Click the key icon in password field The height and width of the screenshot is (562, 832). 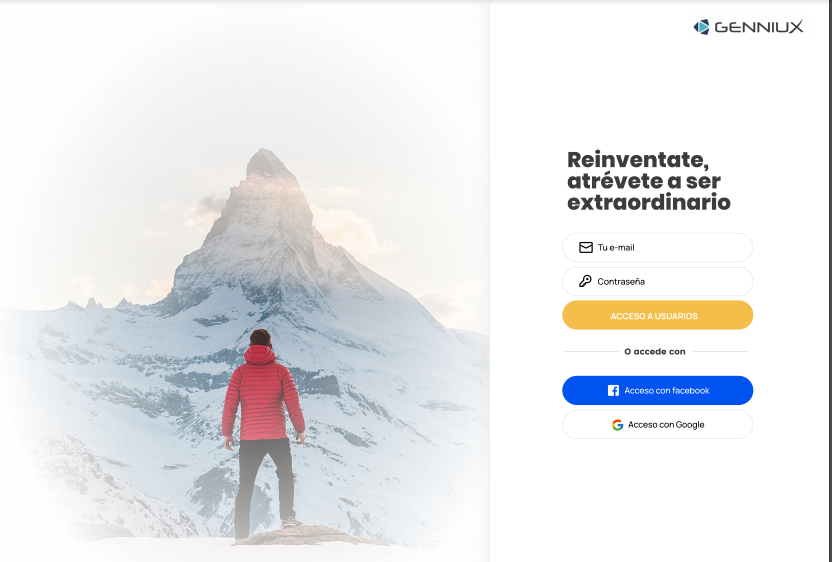tap(585, 281)
